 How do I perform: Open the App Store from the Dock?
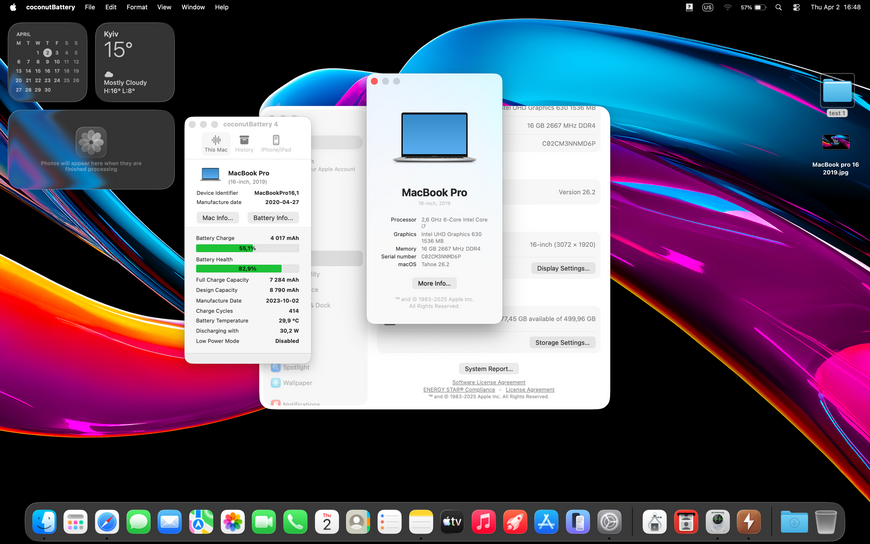tap(546, 522)
